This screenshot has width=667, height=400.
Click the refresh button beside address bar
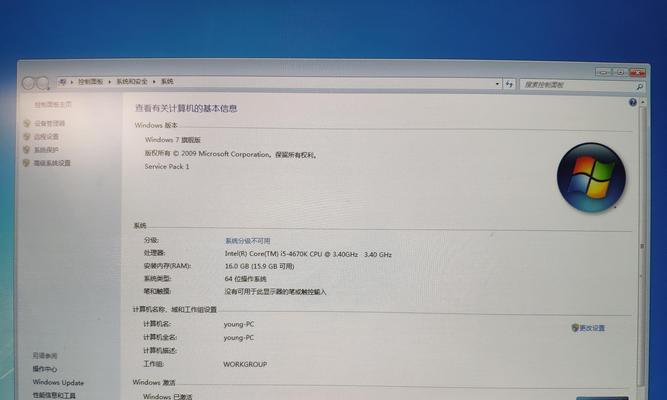click(509, 84)
